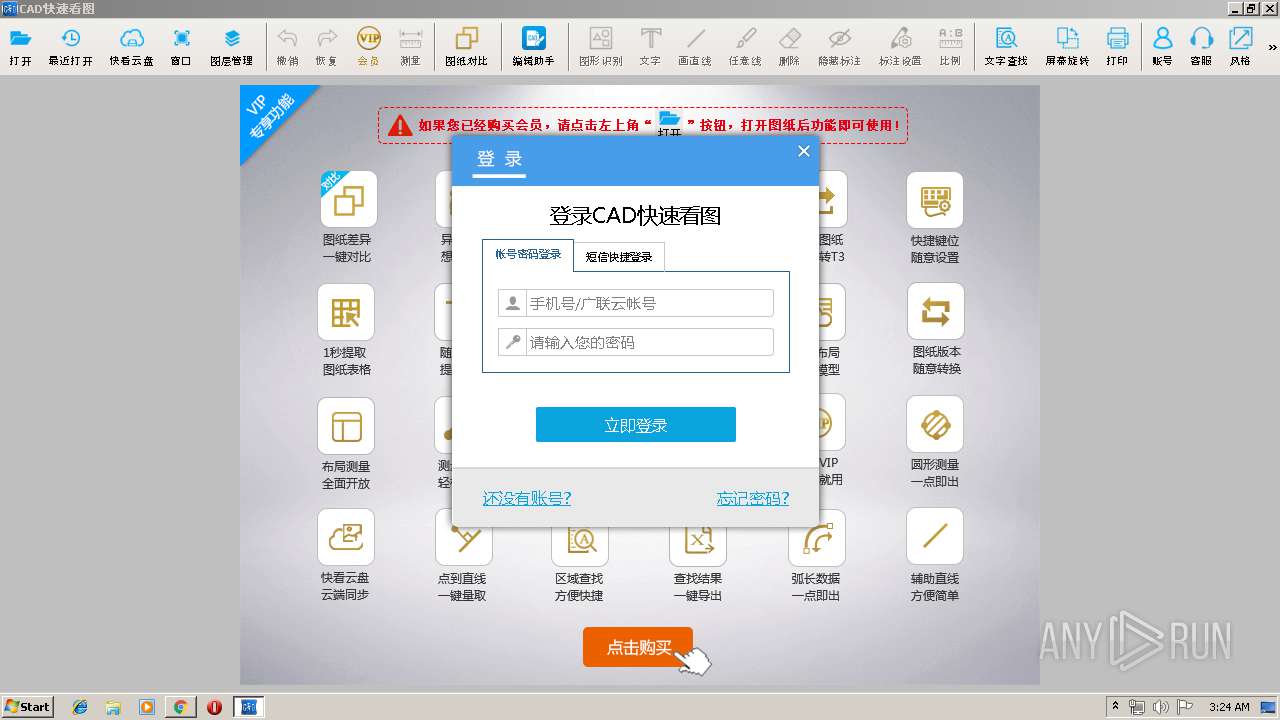Image resolution: width=1280 pixels, height=720 pixels.
Task: Launch the 编辑助手 edit assistant
Action: [x=534, y=47]
